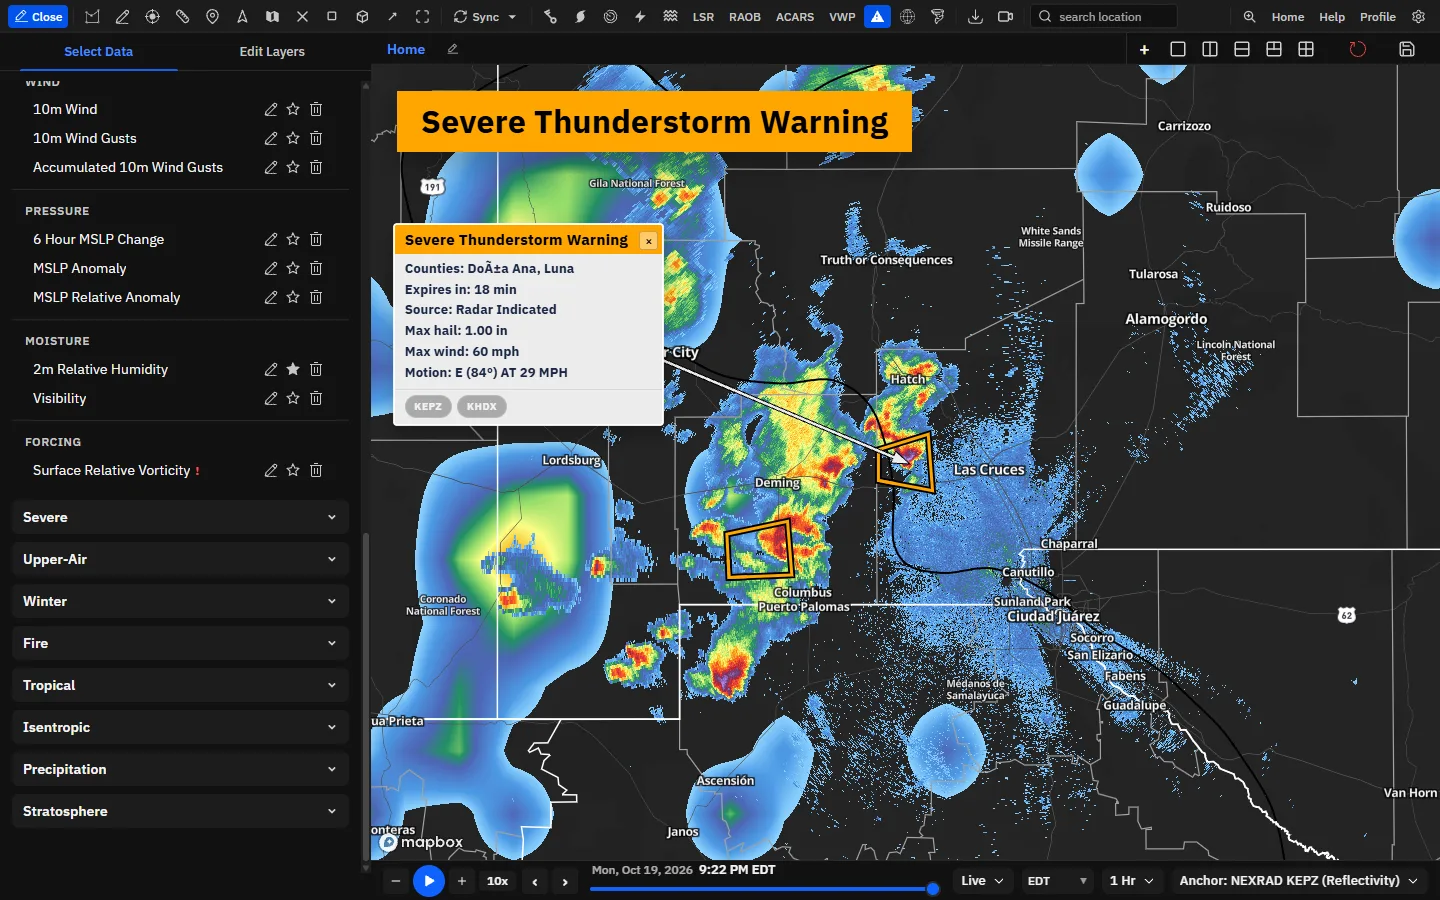Favorite the 10m Wind Gusts star

[x=293, y=138]
